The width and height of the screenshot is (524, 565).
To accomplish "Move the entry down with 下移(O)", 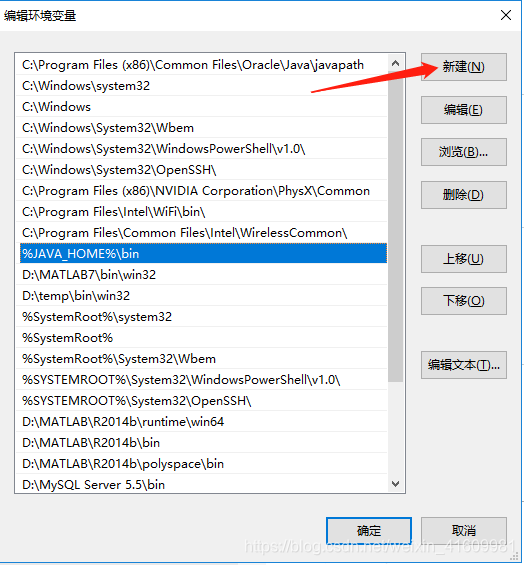I will pyautogui.click(x=463, y=301).
